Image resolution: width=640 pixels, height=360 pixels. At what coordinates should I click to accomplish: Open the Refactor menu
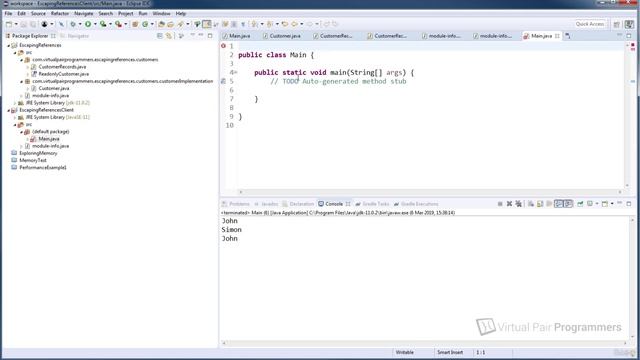(x=60, y=13)
